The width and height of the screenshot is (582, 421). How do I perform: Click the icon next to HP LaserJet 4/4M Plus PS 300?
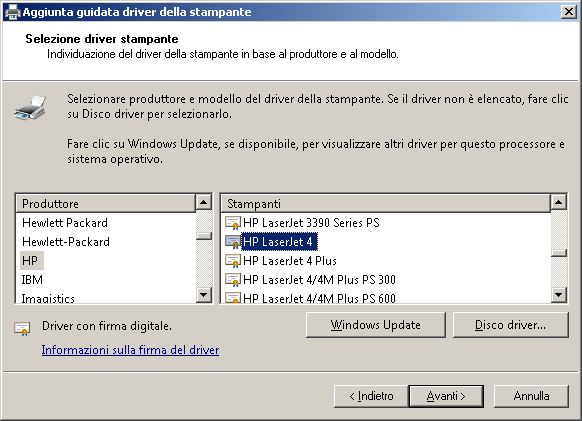[233, 280]
